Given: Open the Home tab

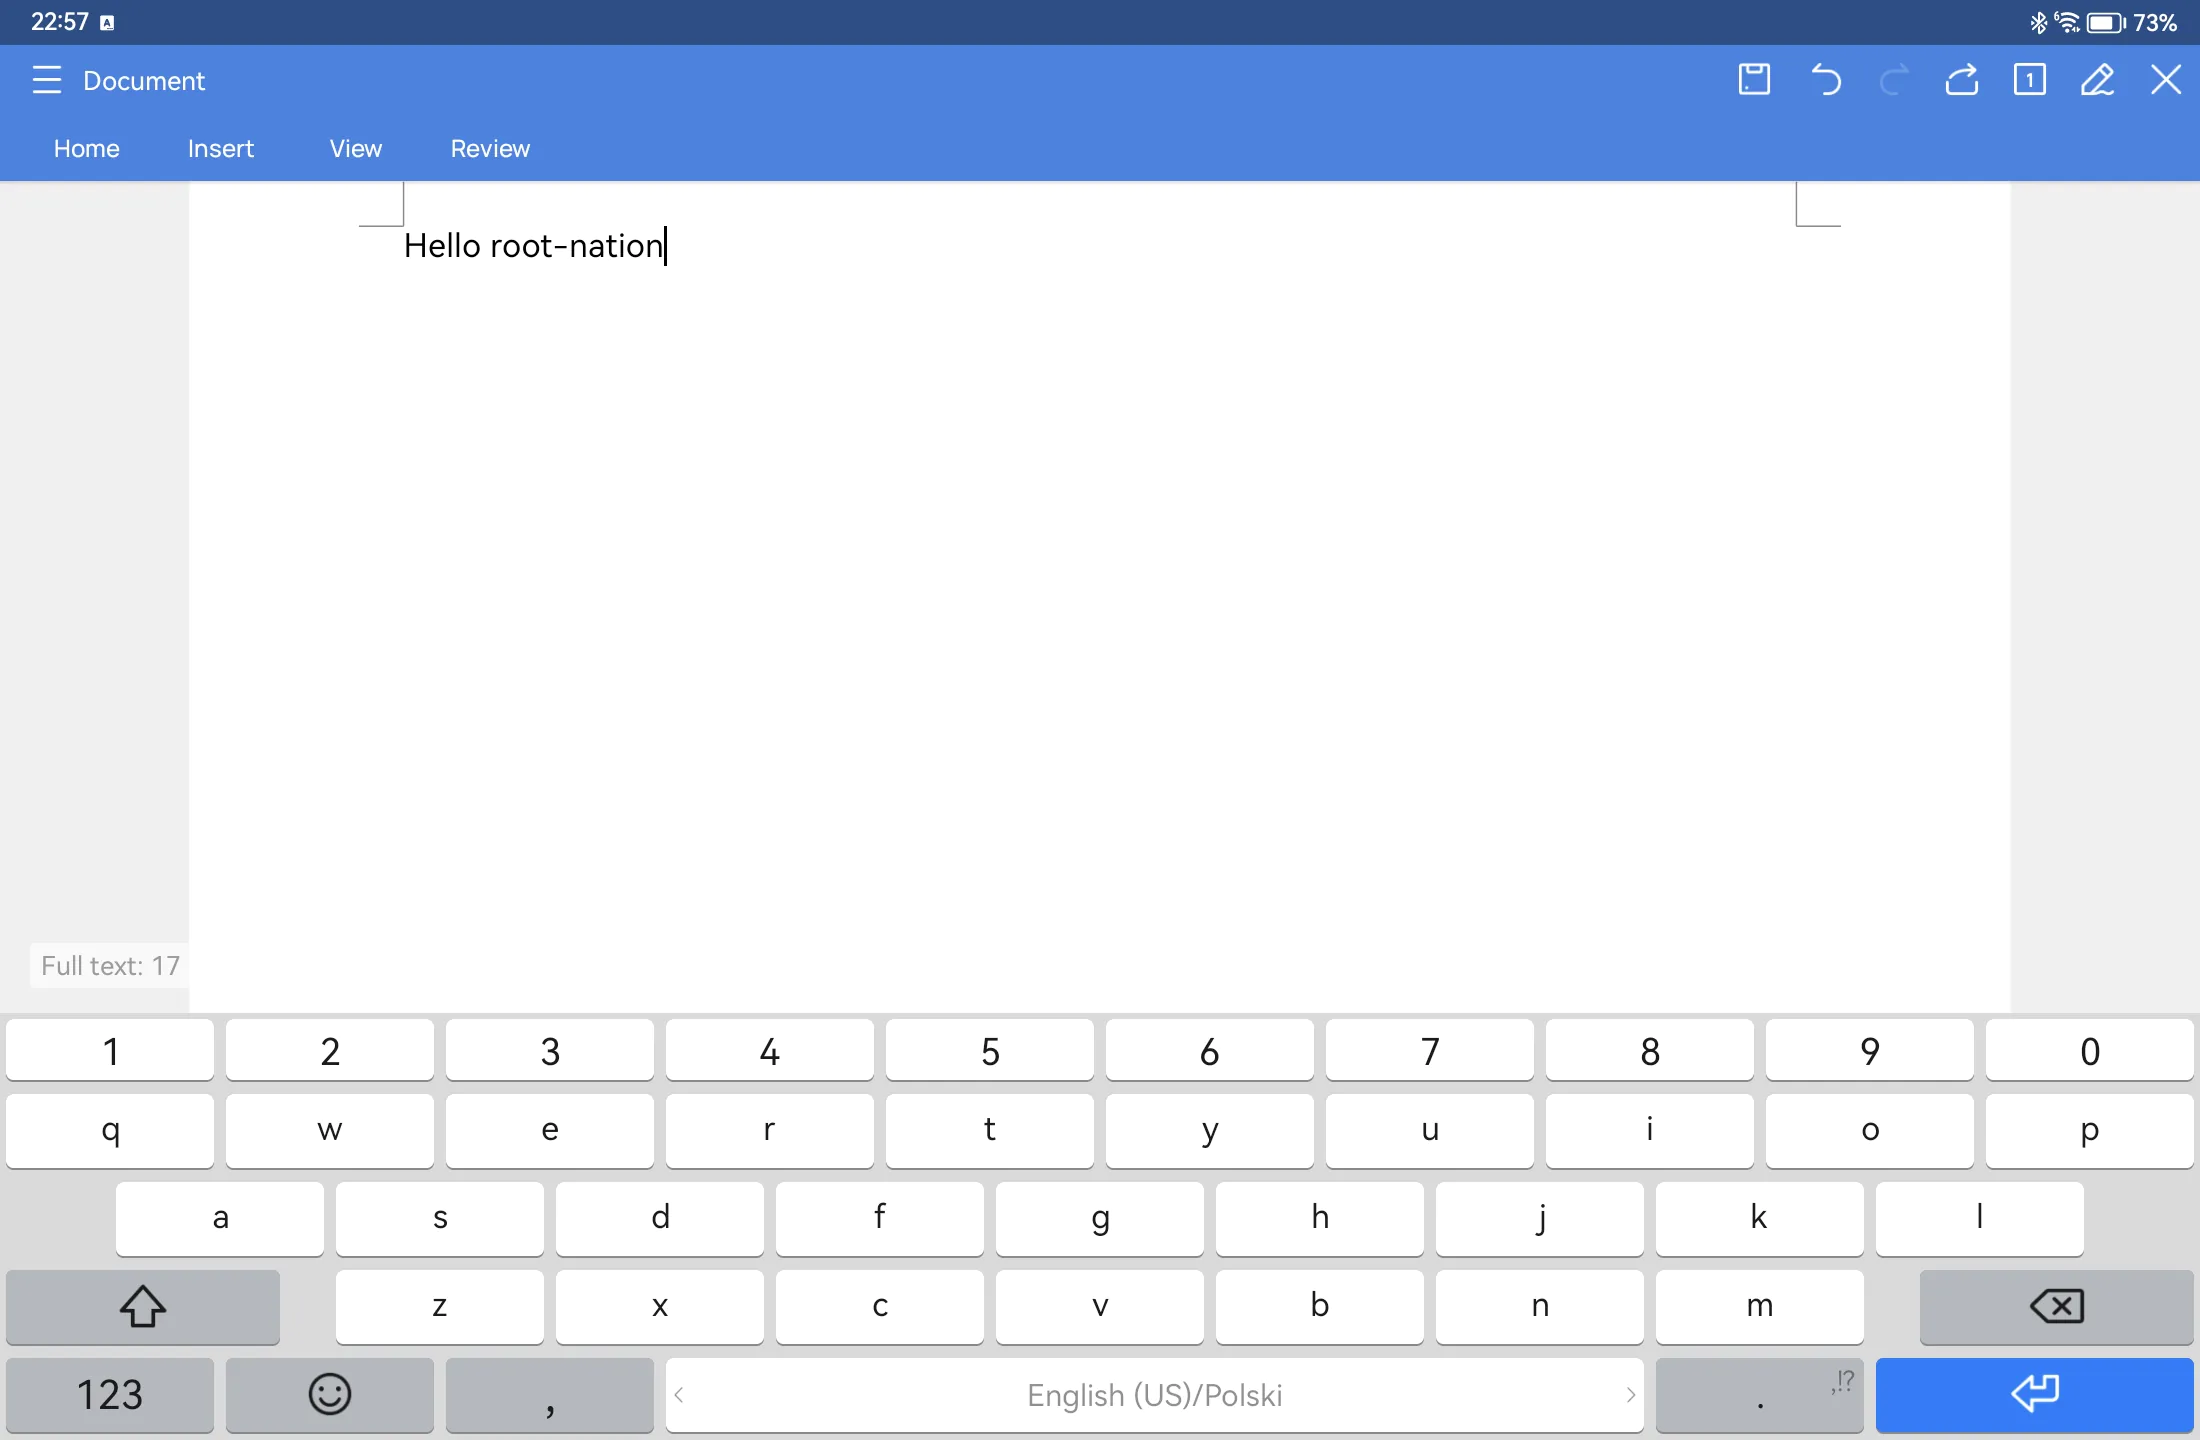Looking at the screenshot, I should pyautogui.click(x=87, y=149).
